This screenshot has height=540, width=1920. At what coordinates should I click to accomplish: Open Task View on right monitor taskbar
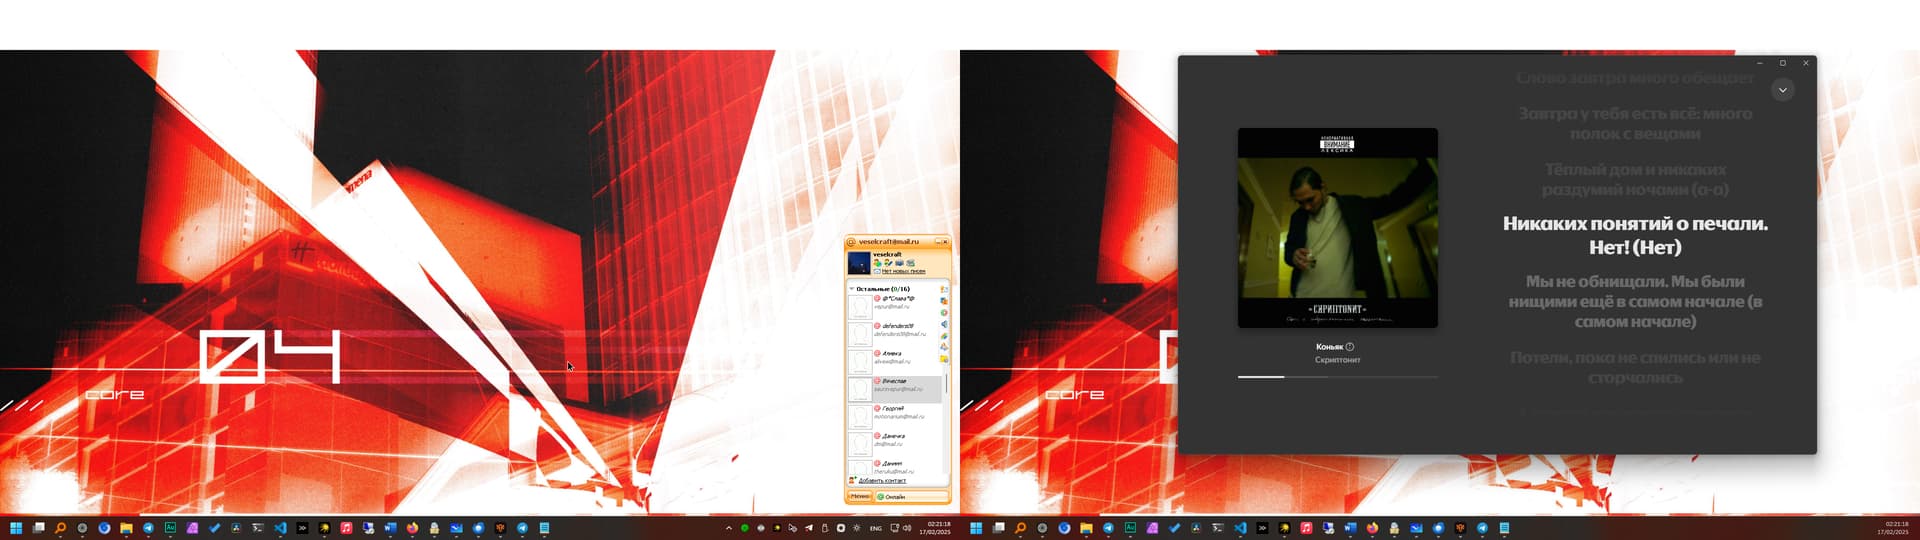click(998, 528)
